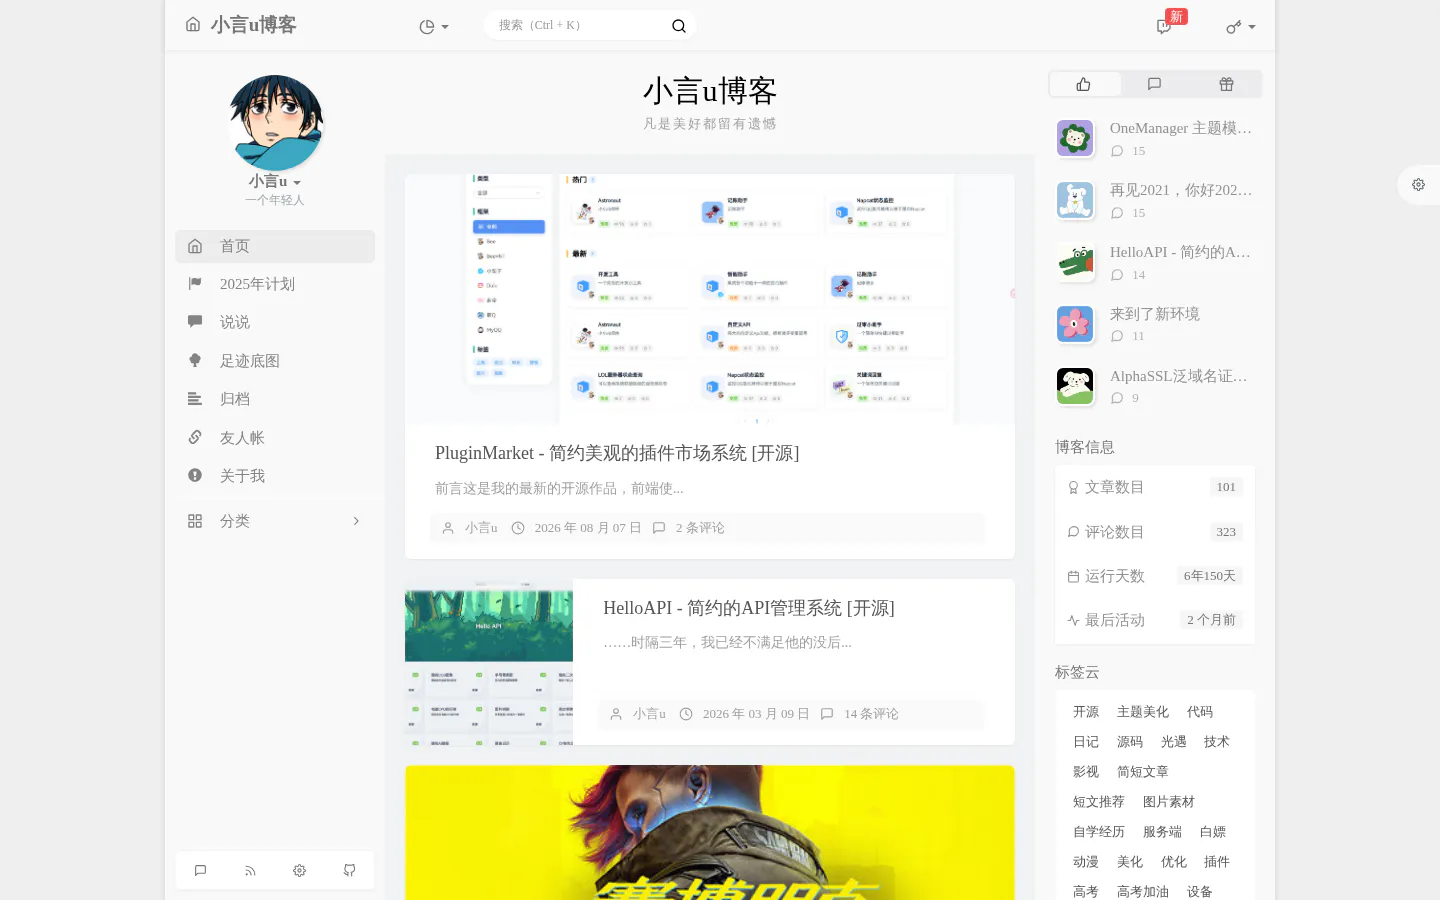The width and height of the screenshot is (1440, 900).
Task: Click the 图片素材 tag
Action: click(1169, 802)
